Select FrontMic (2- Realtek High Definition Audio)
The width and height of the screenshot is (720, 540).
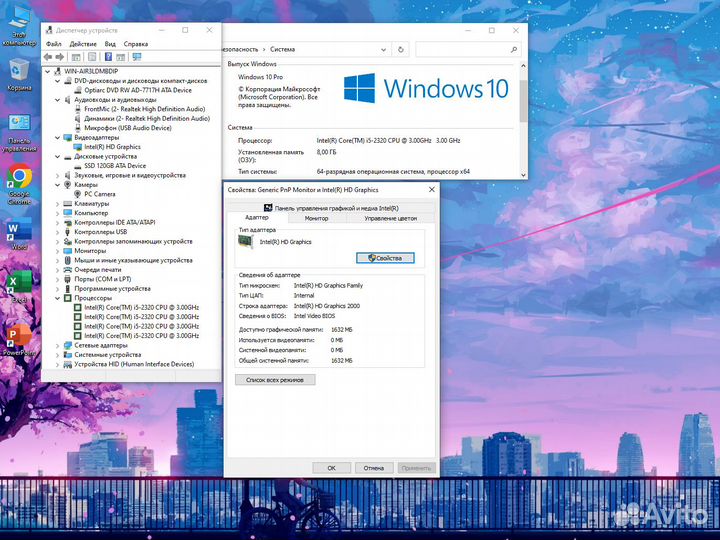point(145,109)
